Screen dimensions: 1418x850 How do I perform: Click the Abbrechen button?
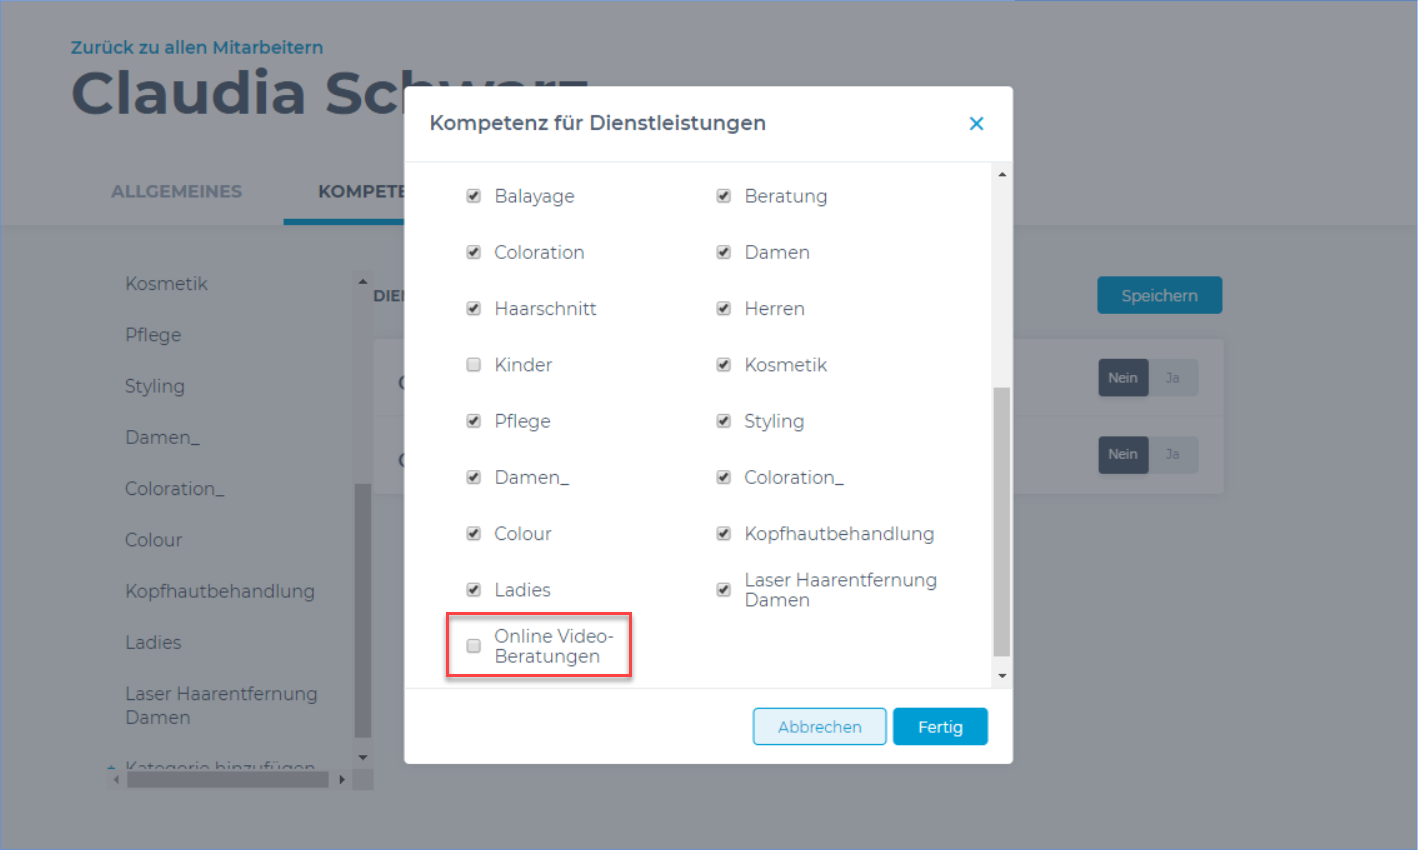tap(819, 727)
